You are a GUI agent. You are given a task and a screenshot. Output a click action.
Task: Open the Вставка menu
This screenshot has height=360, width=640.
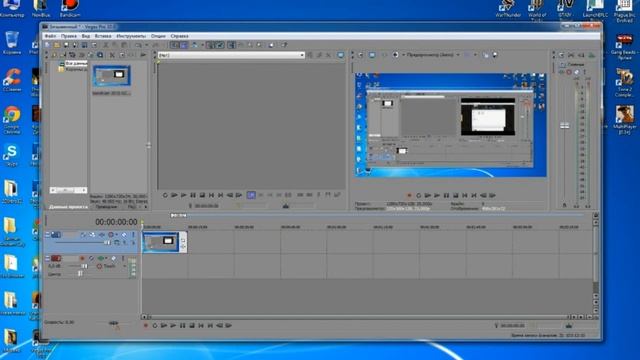point(103,36)
